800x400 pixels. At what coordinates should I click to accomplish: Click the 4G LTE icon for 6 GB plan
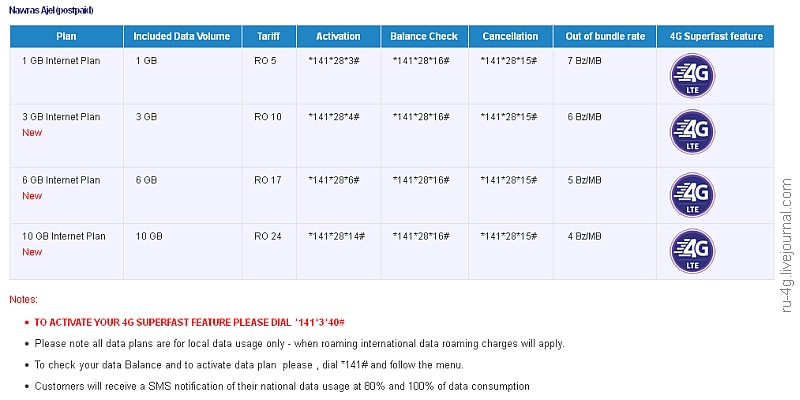click(x=692, y=194)
